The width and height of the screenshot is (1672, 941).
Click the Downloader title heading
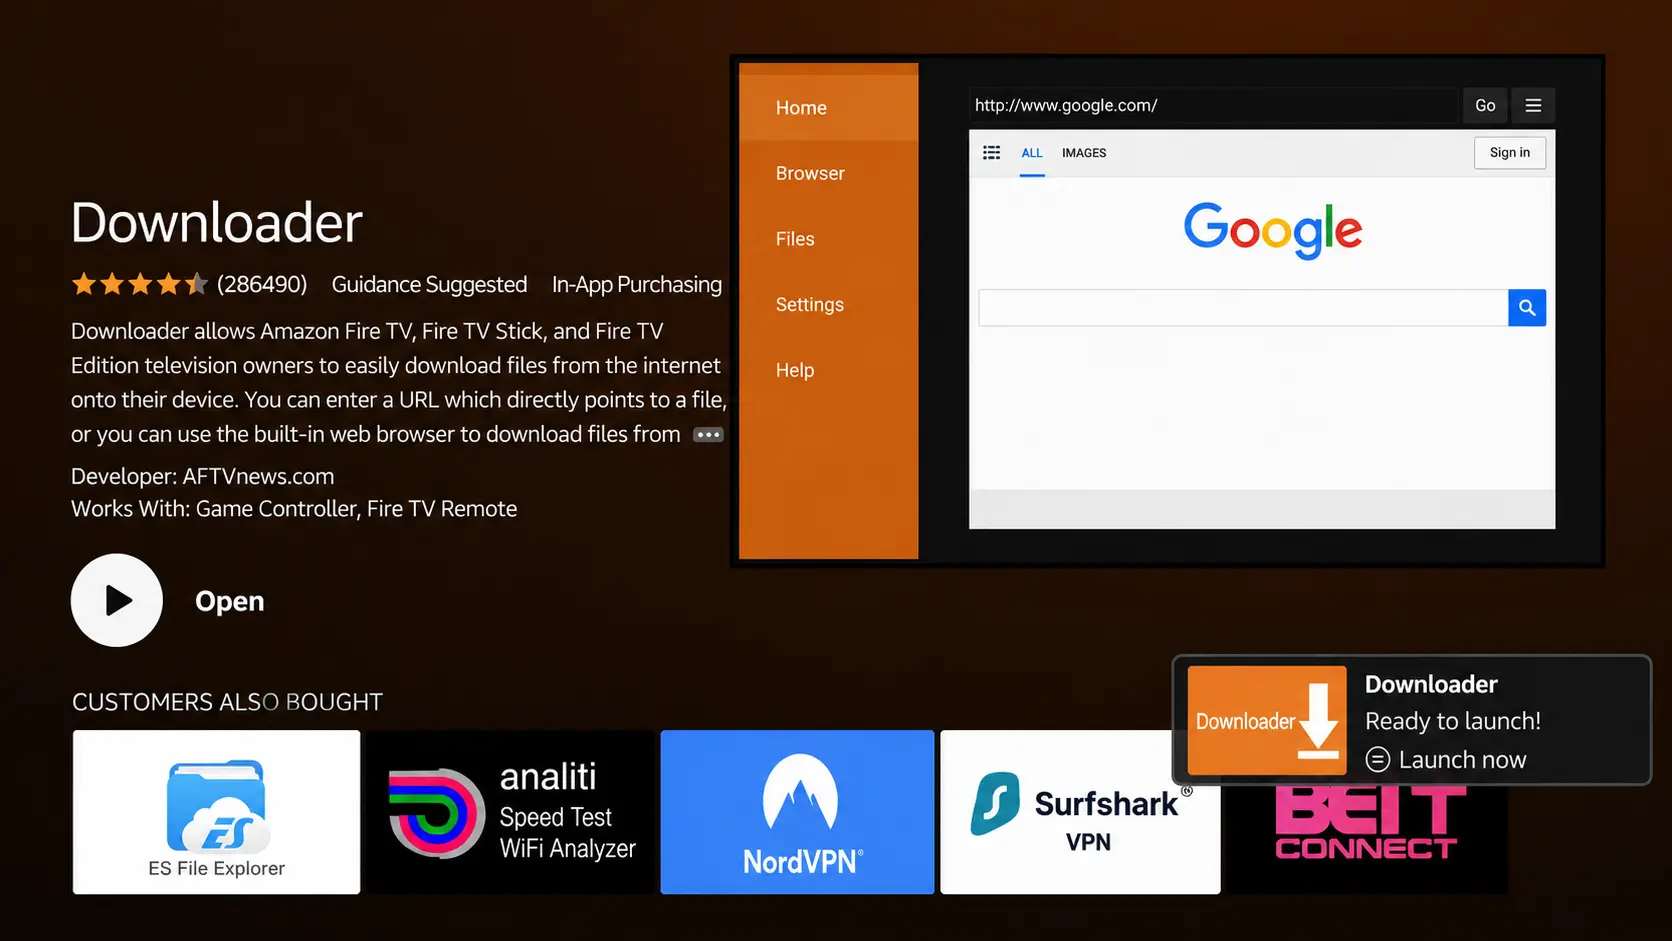(x=217, y=222)
